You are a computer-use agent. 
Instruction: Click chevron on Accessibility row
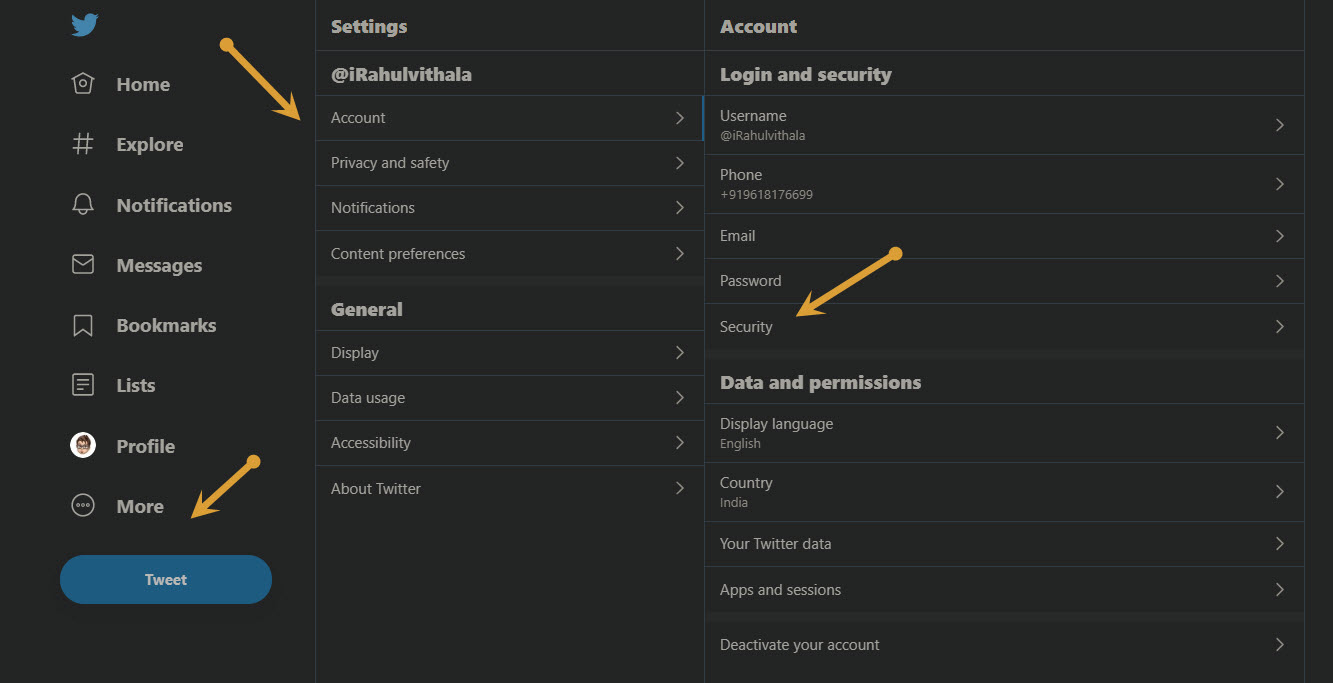[680, 443]
